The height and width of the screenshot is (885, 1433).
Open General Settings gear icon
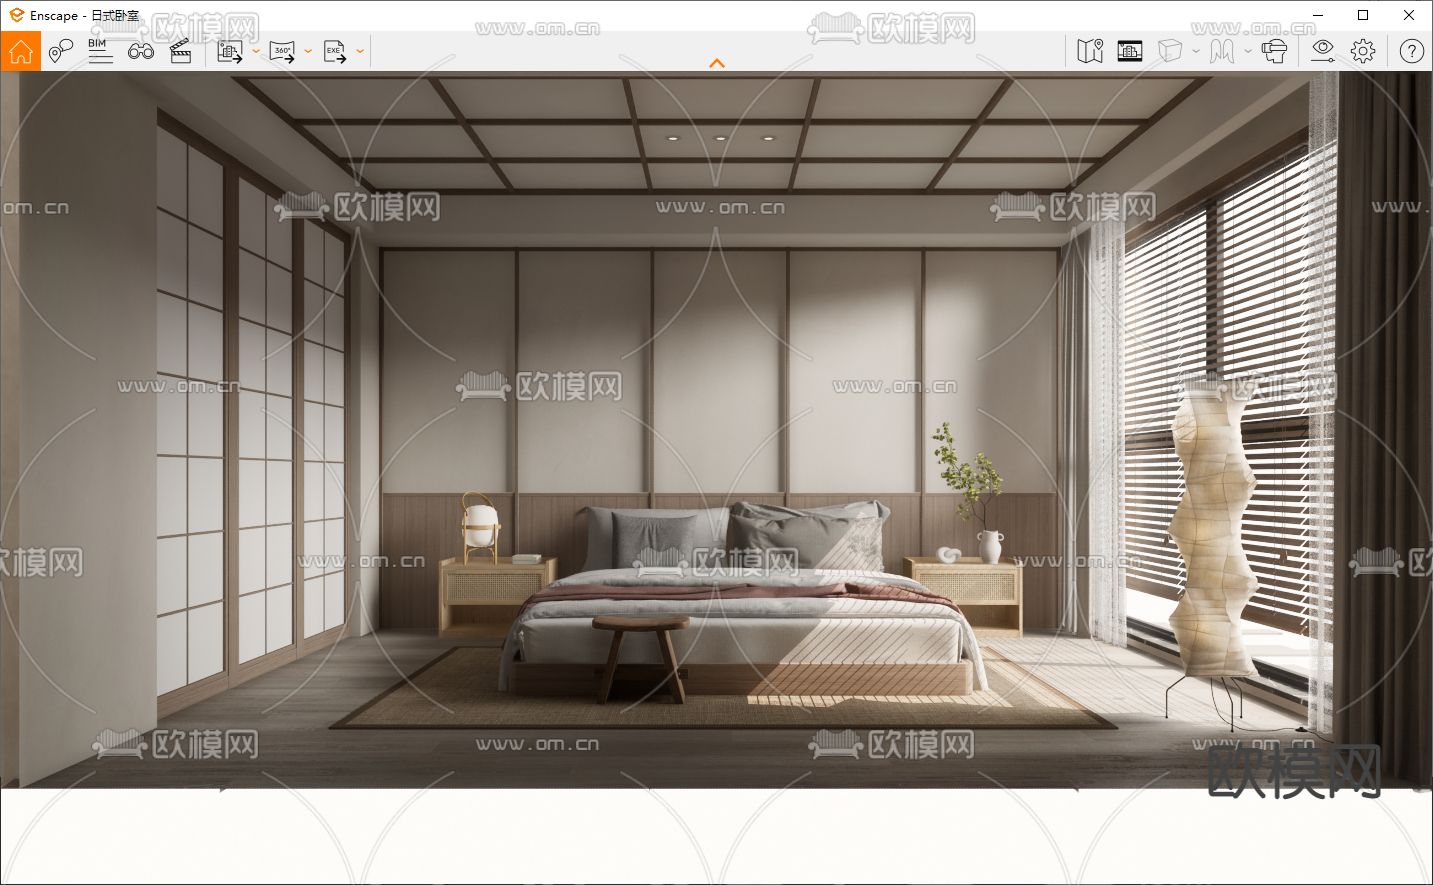coord(1363,51)
